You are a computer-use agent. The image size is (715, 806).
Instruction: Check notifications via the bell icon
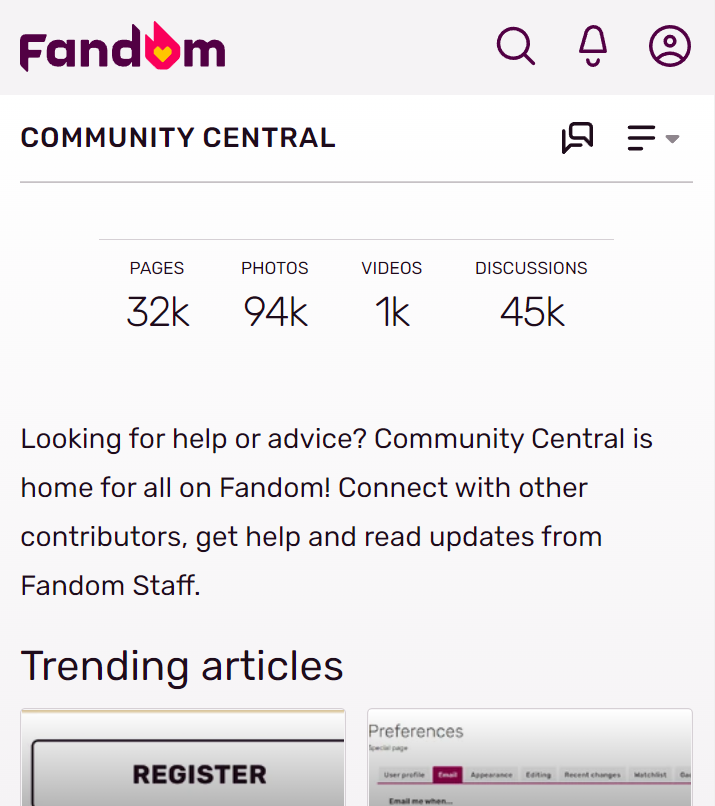coord(593,46)
